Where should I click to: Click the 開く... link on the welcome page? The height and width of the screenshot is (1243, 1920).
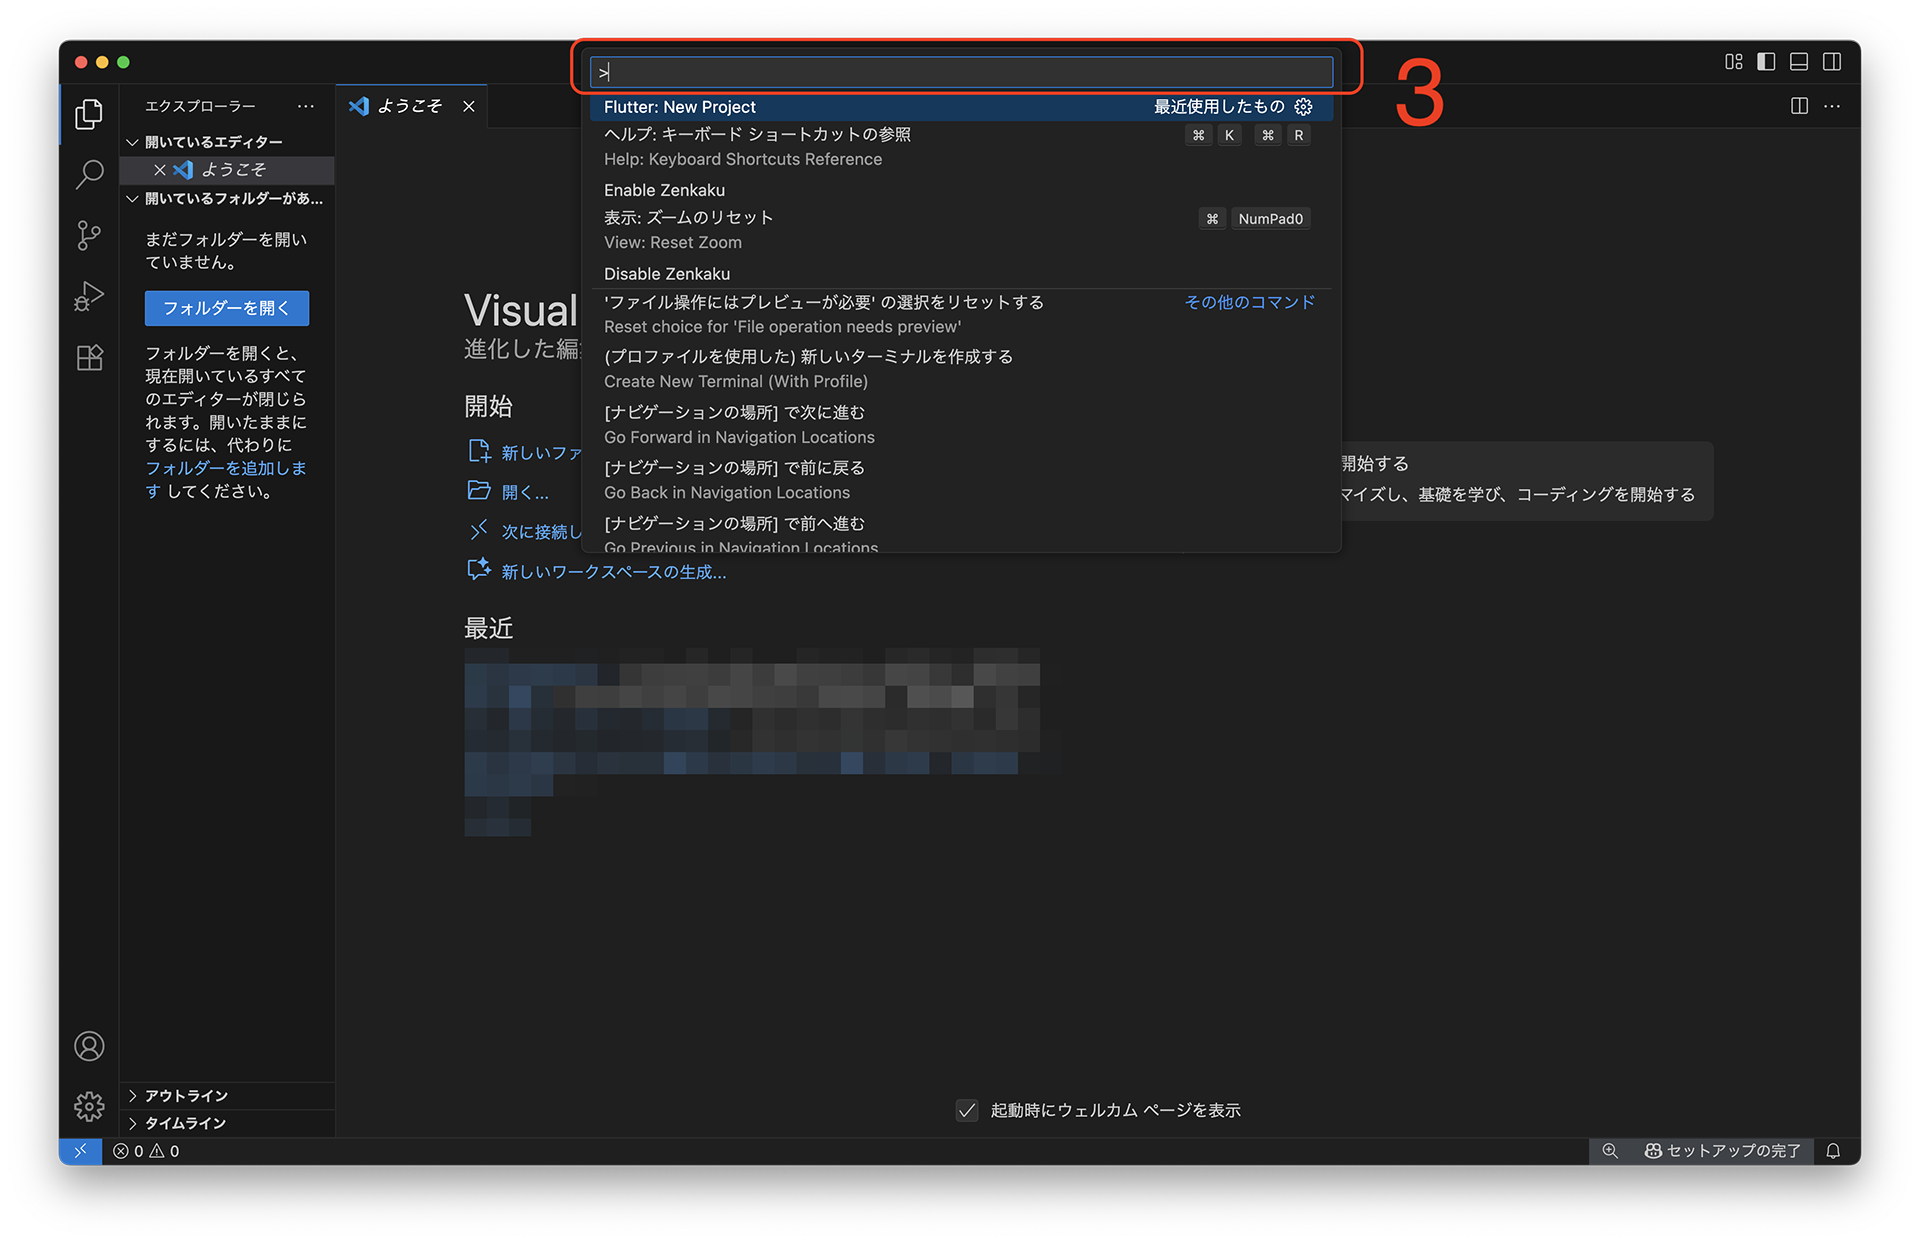(525, 492)
